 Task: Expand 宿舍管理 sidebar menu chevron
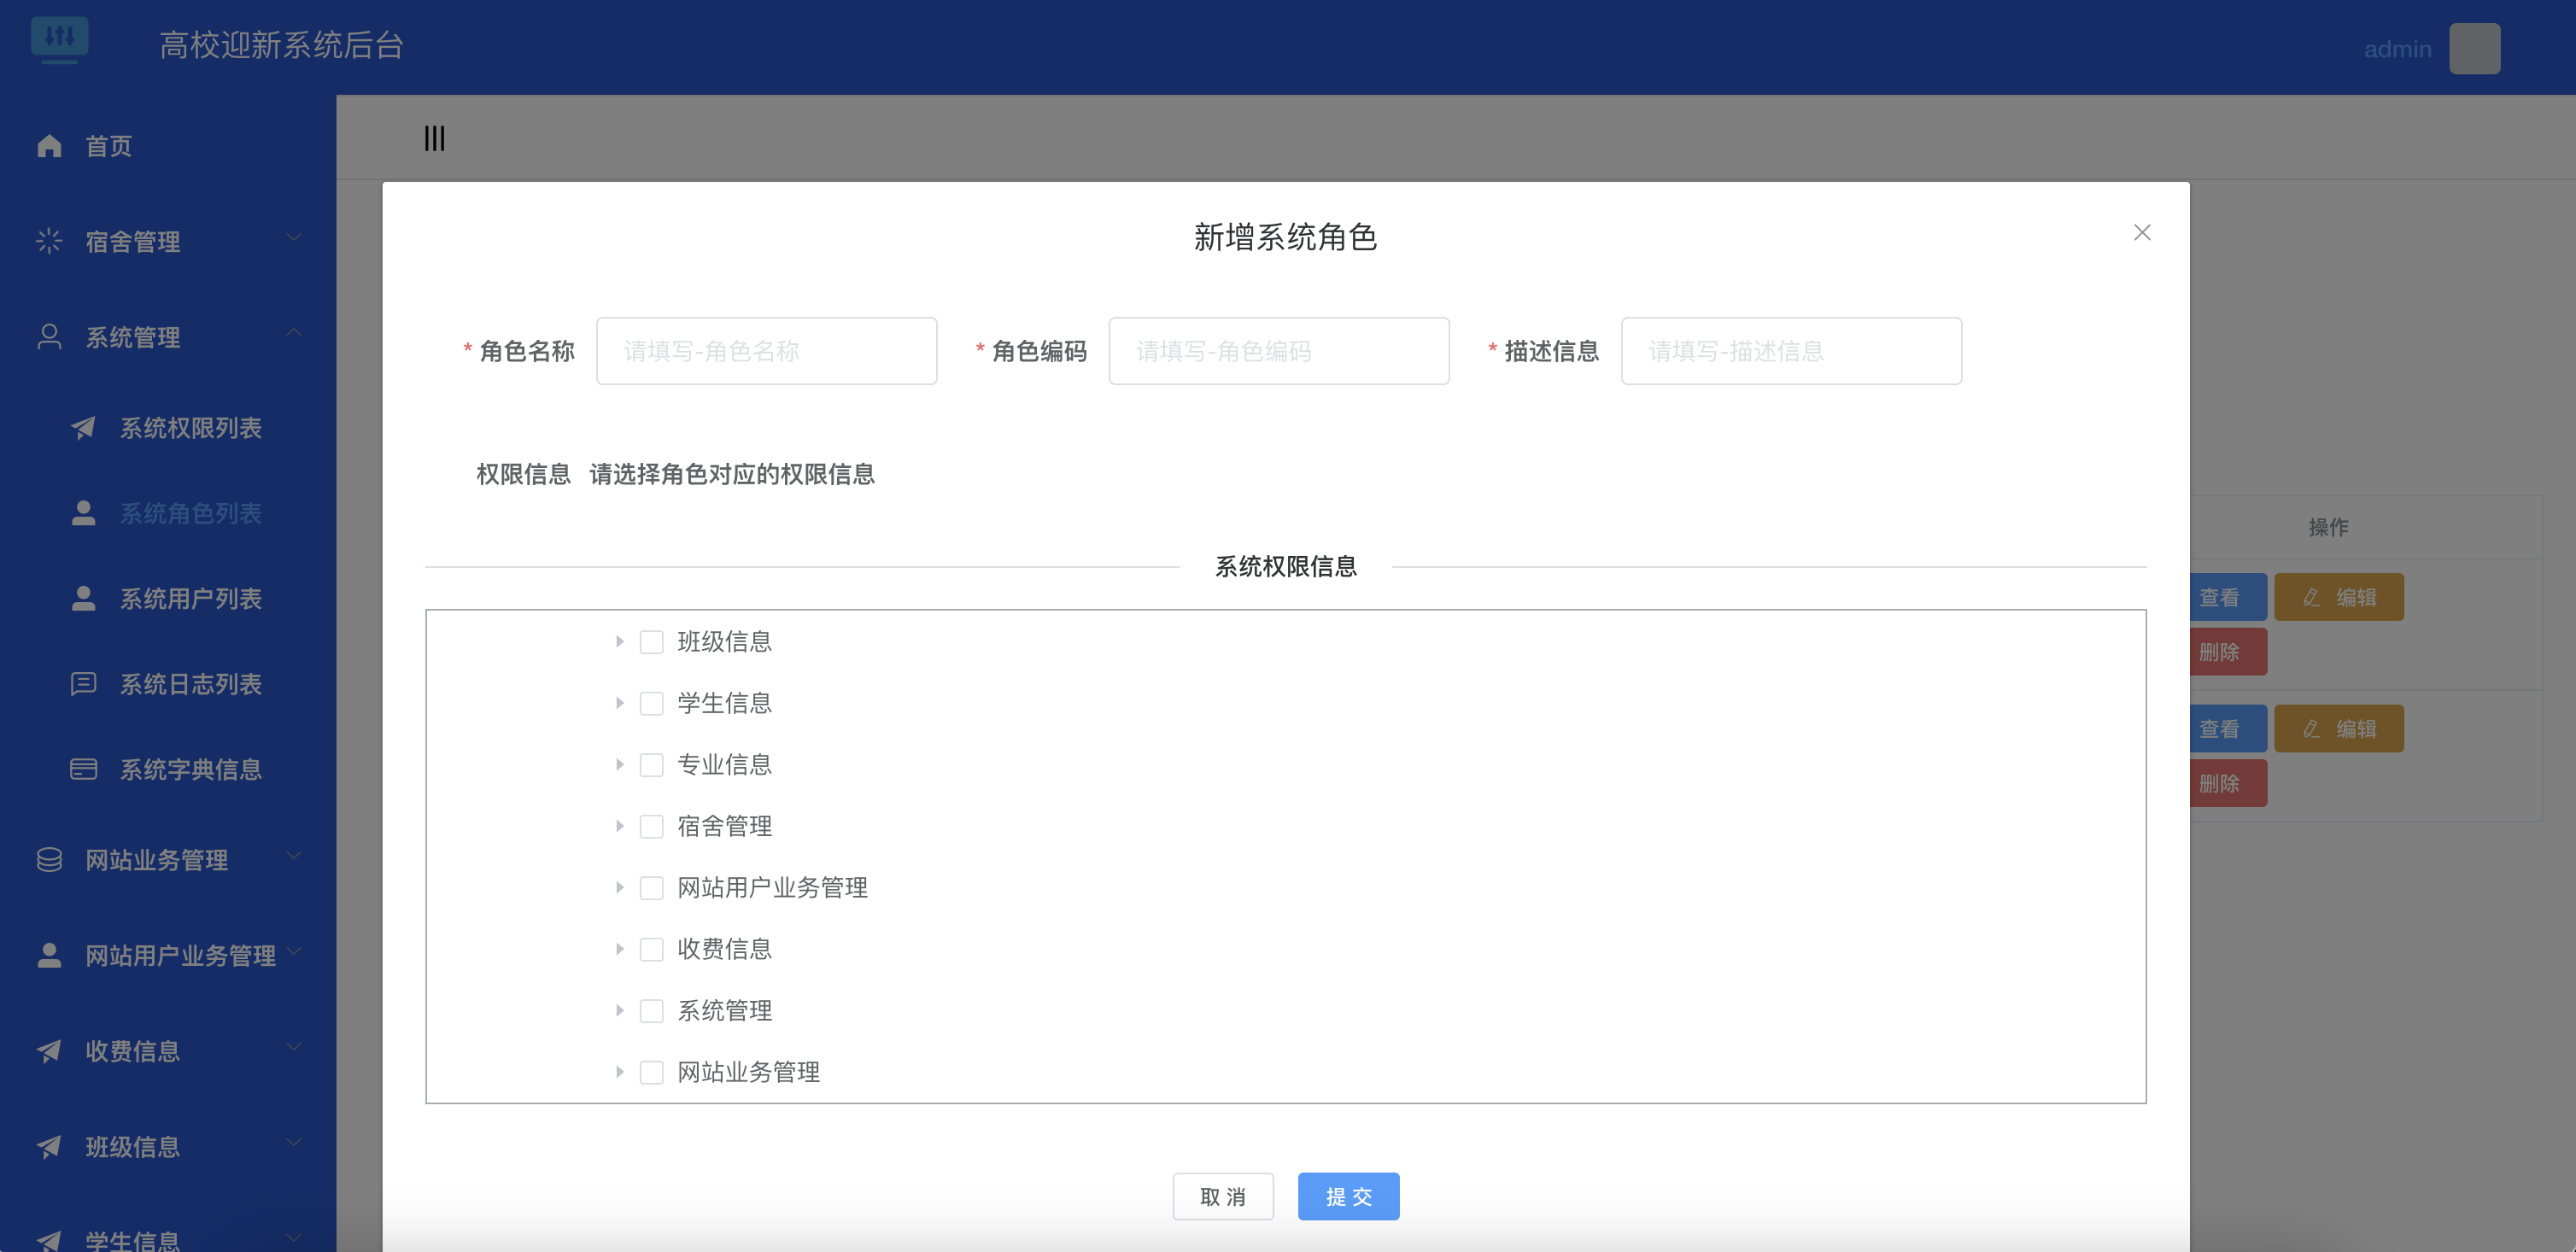pyautogui.click(x=293, y=237)
